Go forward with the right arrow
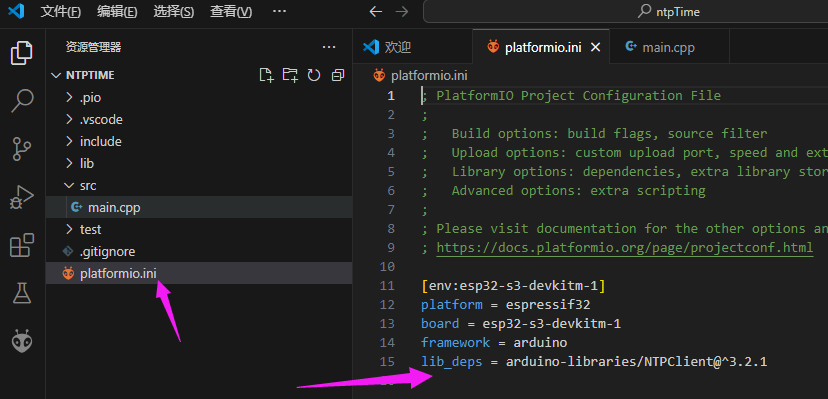Viewport: 828px width, 399px height. coord(402,12)
